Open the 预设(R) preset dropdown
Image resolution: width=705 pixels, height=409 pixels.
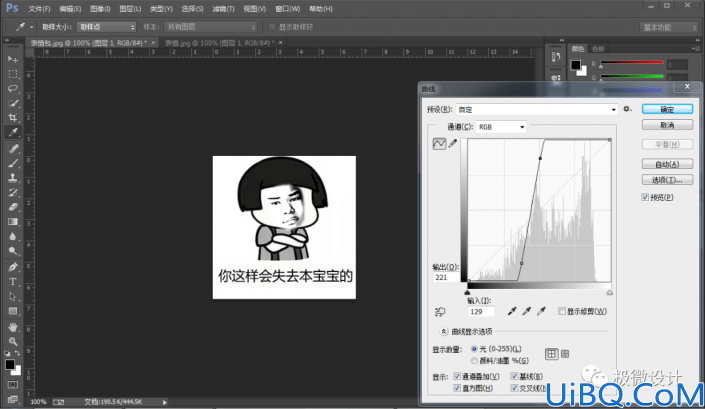coord(537,110)
